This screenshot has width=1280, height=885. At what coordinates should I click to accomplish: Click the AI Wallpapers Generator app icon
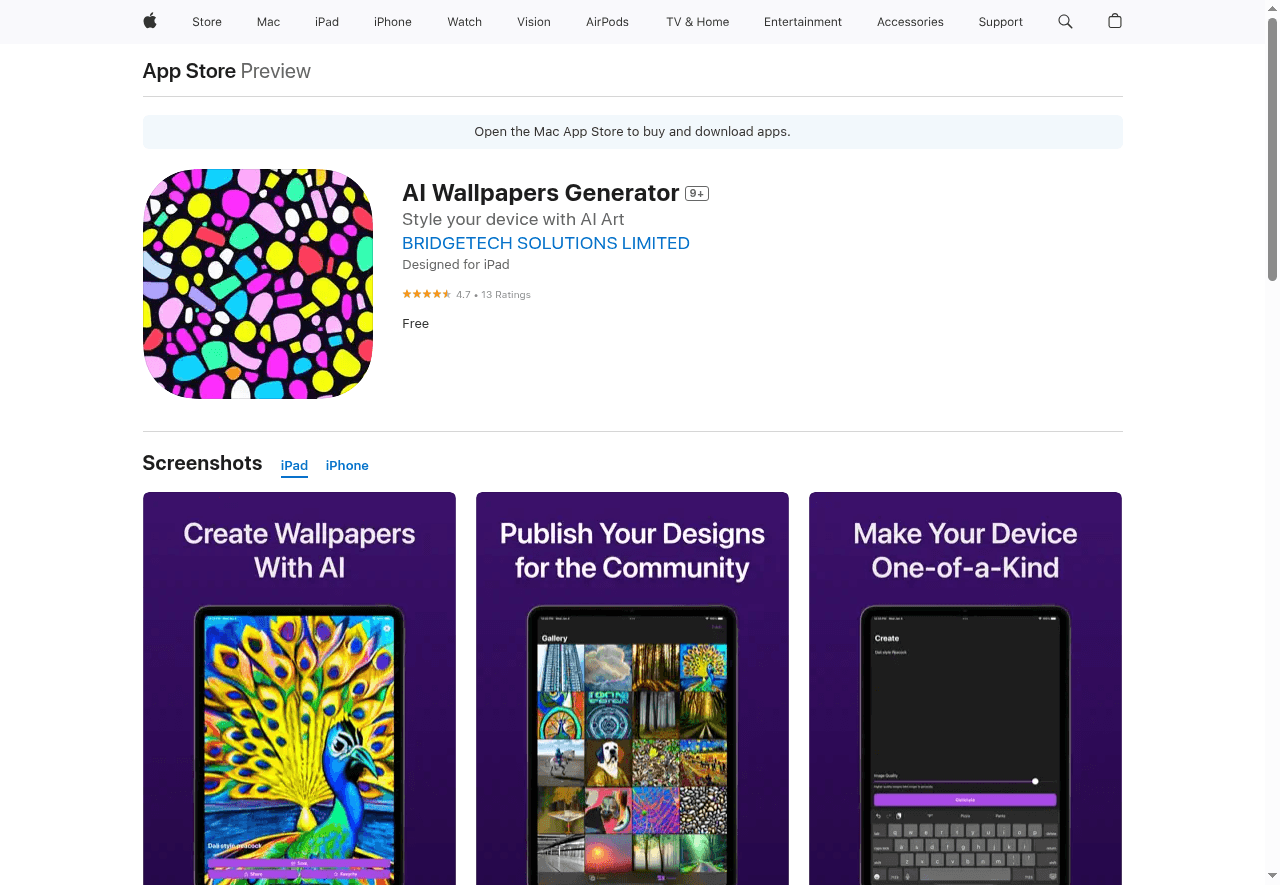[x=258, y=283]
